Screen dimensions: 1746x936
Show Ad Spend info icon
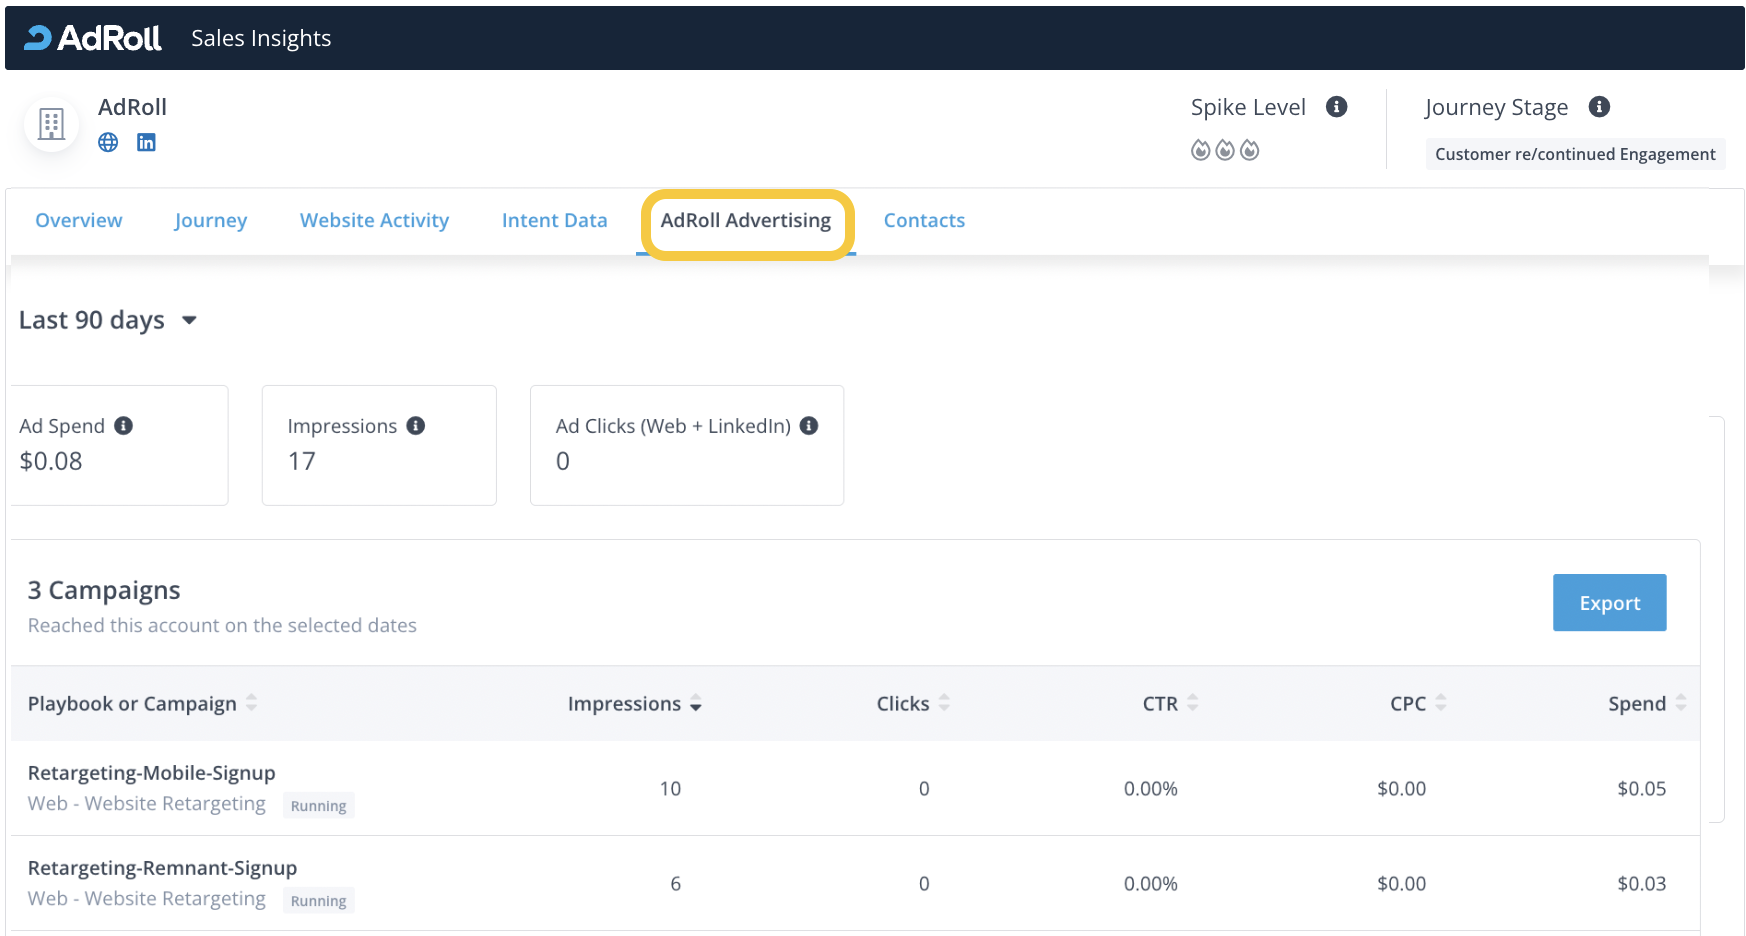(x=124, y=426)
